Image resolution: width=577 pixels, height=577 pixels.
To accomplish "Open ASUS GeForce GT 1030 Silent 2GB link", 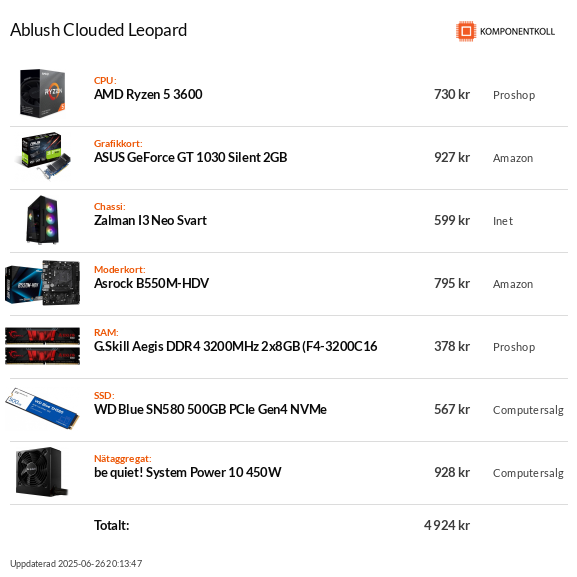I will coord(191,157).
